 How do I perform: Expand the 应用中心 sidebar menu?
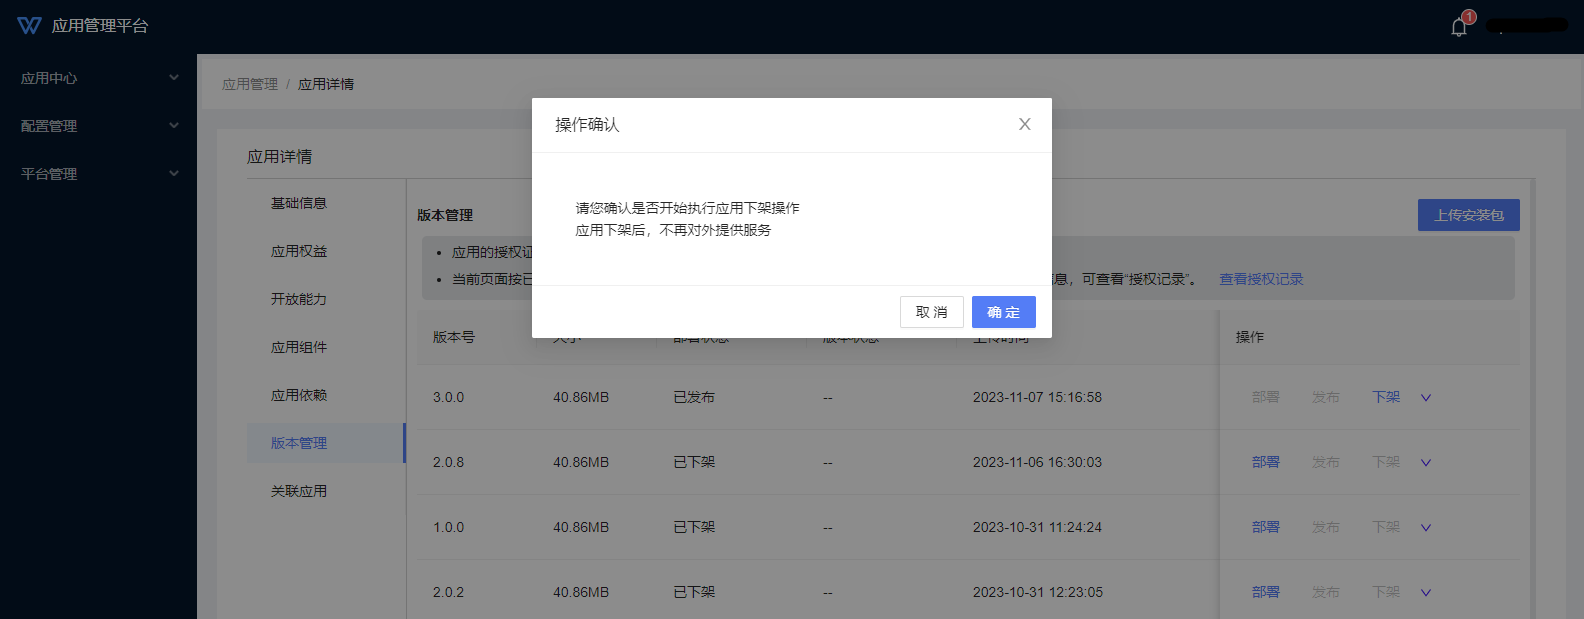(x=98, y=78)
